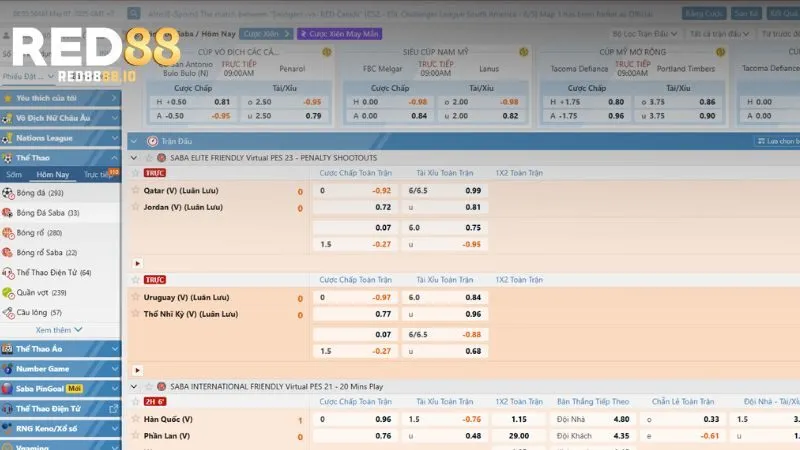Click the clock icon beside Trận Đấu

[x=152, y=141]
